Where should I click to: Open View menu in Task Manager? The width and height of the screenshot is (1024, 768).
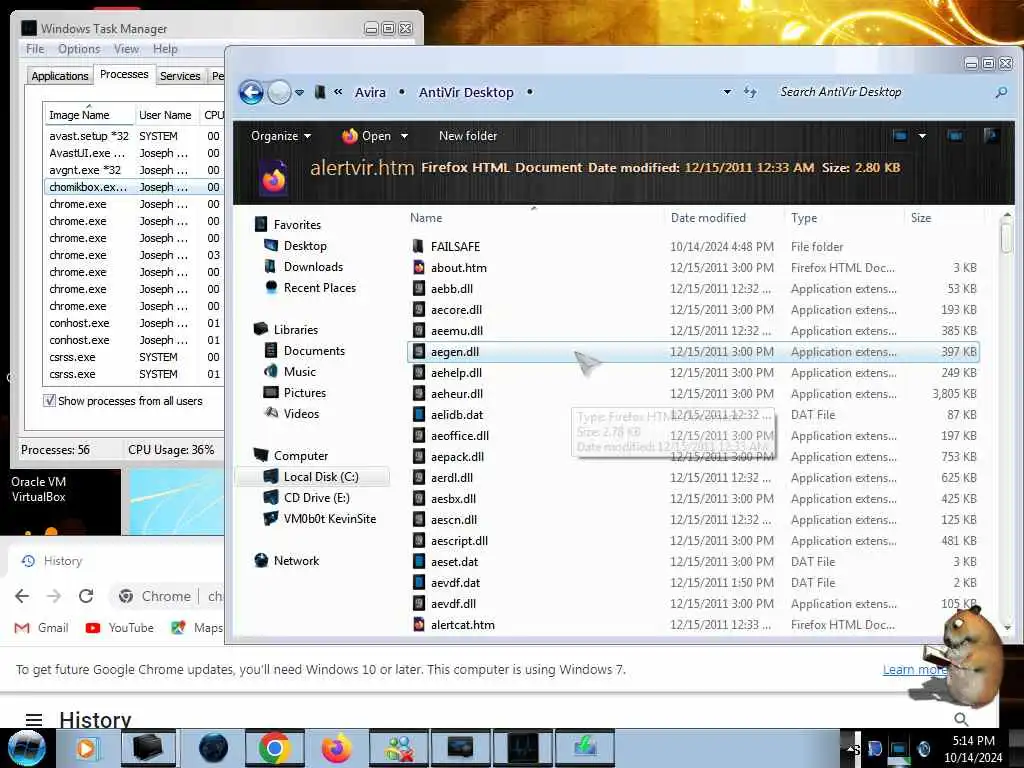126,49
